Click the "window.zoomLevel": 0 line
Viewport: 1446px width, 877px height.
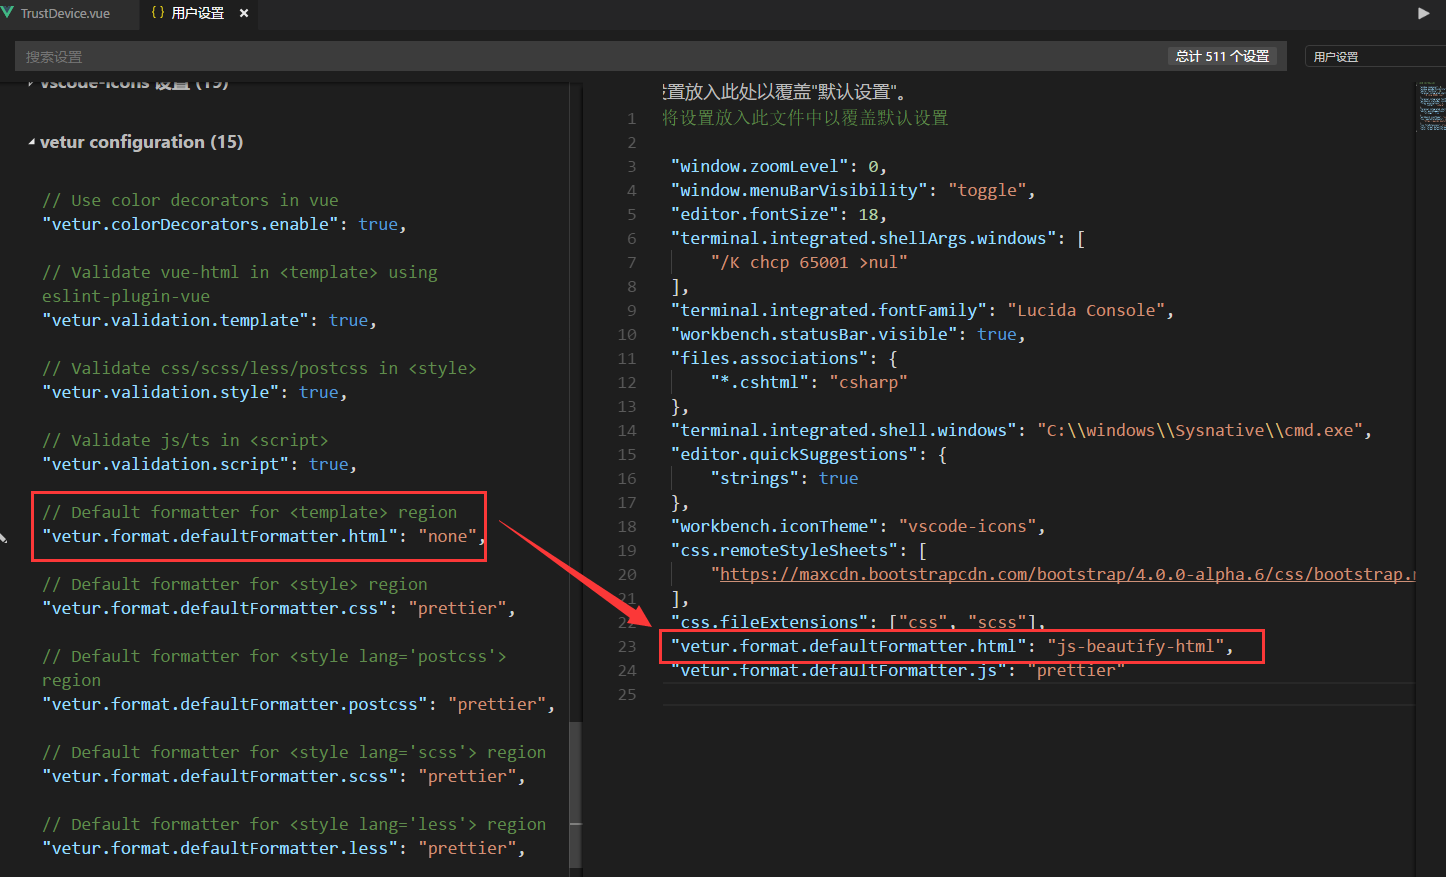(x=779, y=166)
